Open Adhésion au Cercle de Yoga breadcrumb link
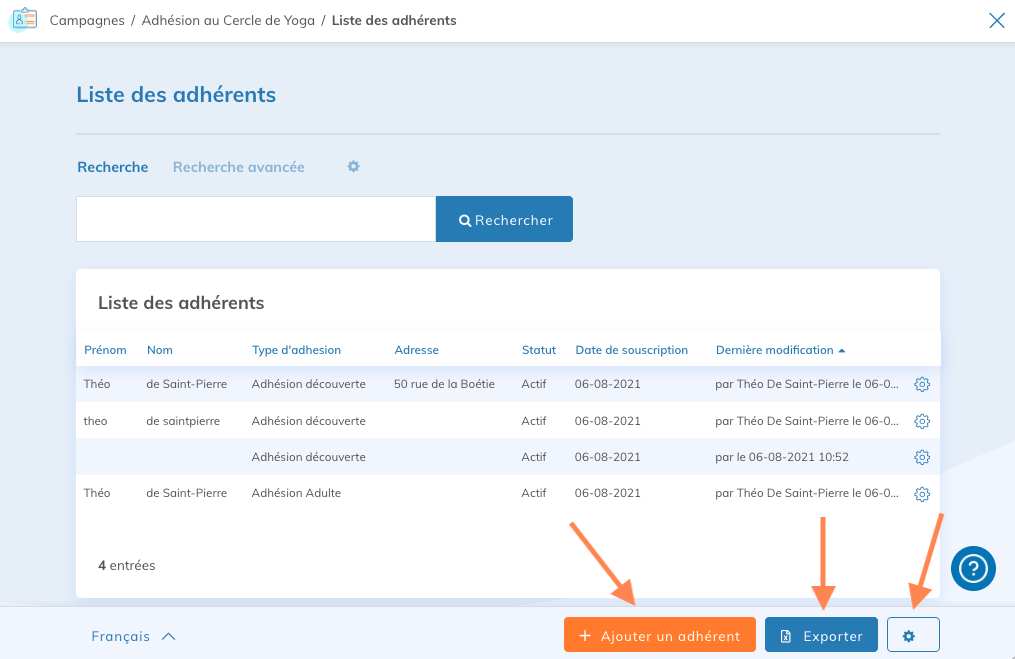Viewport: 1015px width, 659px height. tap(228, 20)
